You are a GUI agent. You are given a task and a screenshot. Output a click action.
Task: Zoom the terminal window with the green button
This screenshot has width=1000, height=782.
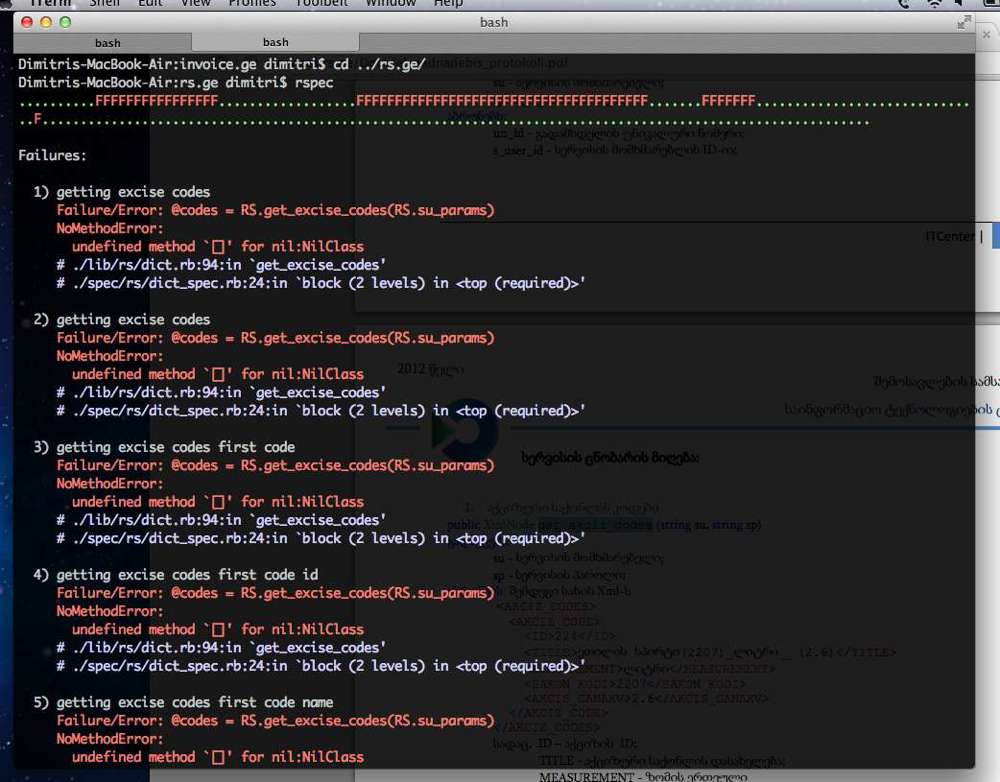click(x=66, y=21)
